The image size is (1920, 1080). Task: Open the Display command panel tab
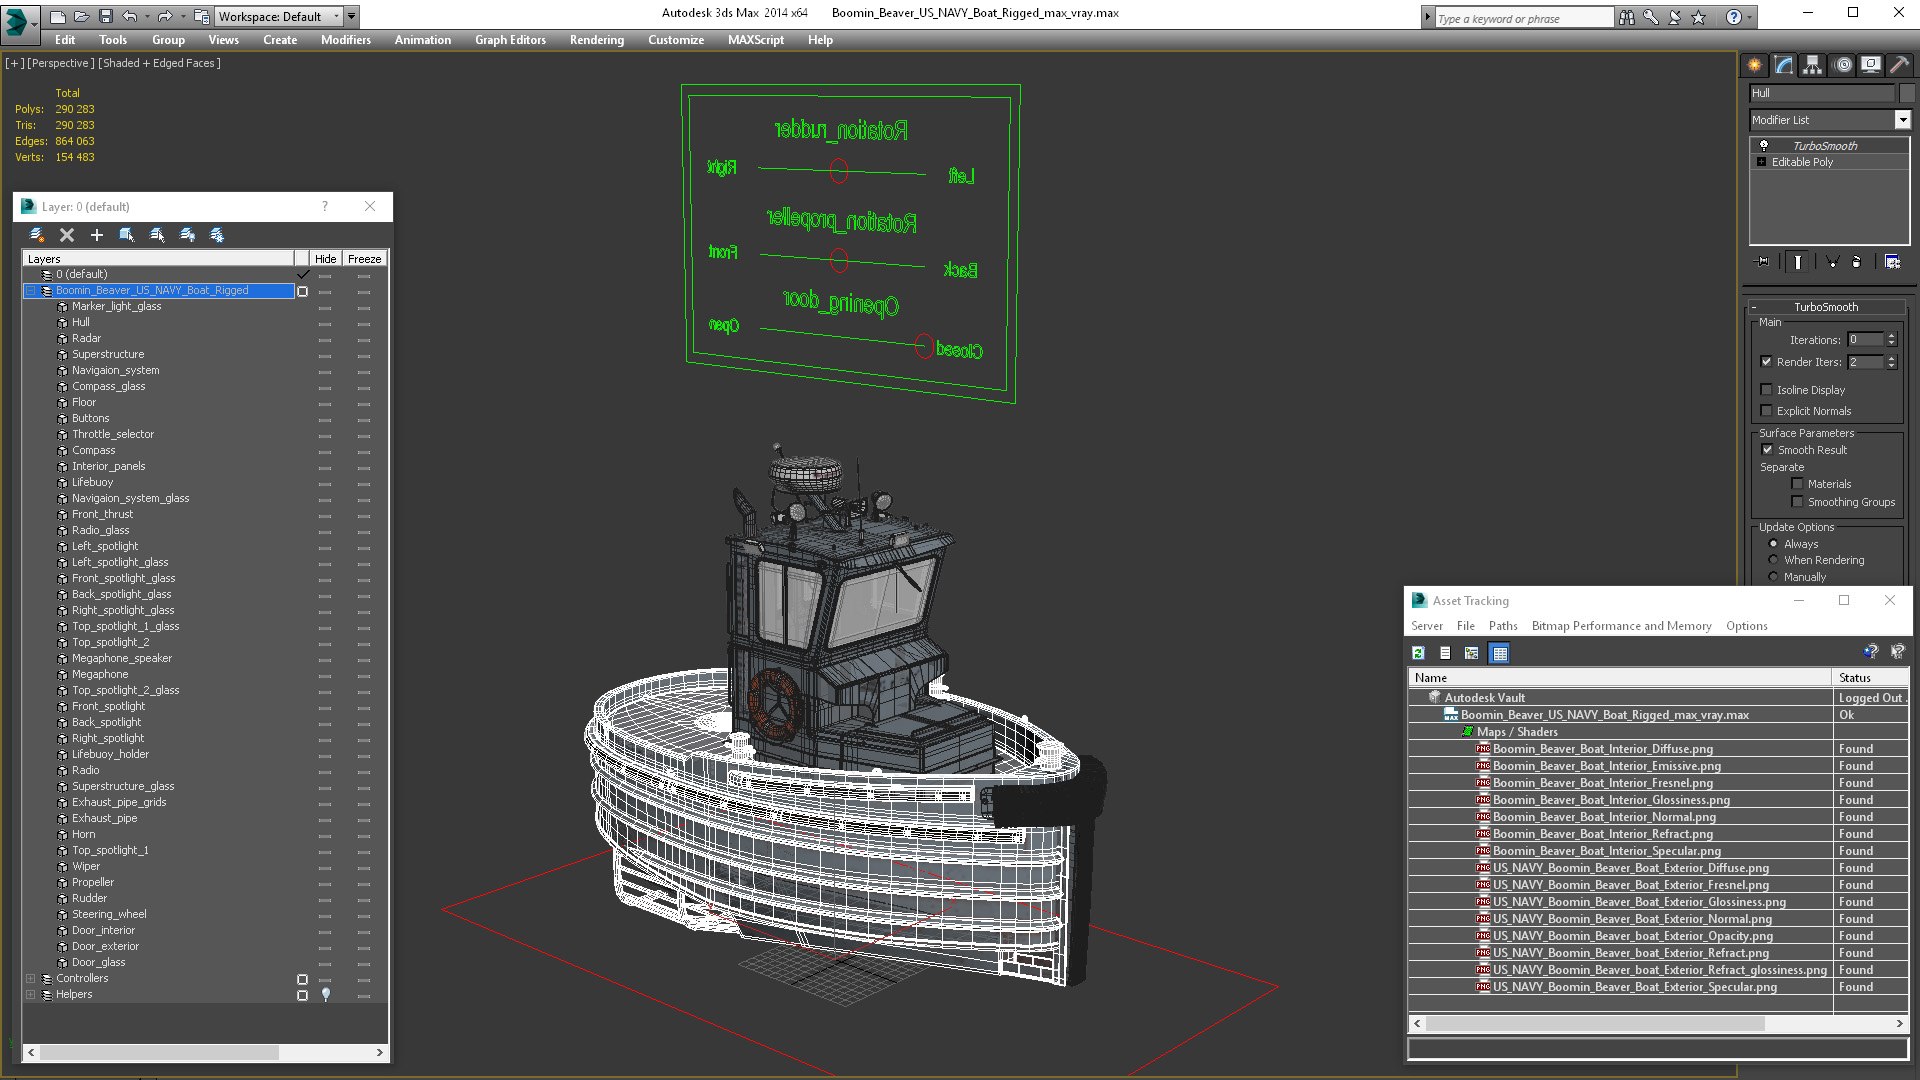(1871, 65)
